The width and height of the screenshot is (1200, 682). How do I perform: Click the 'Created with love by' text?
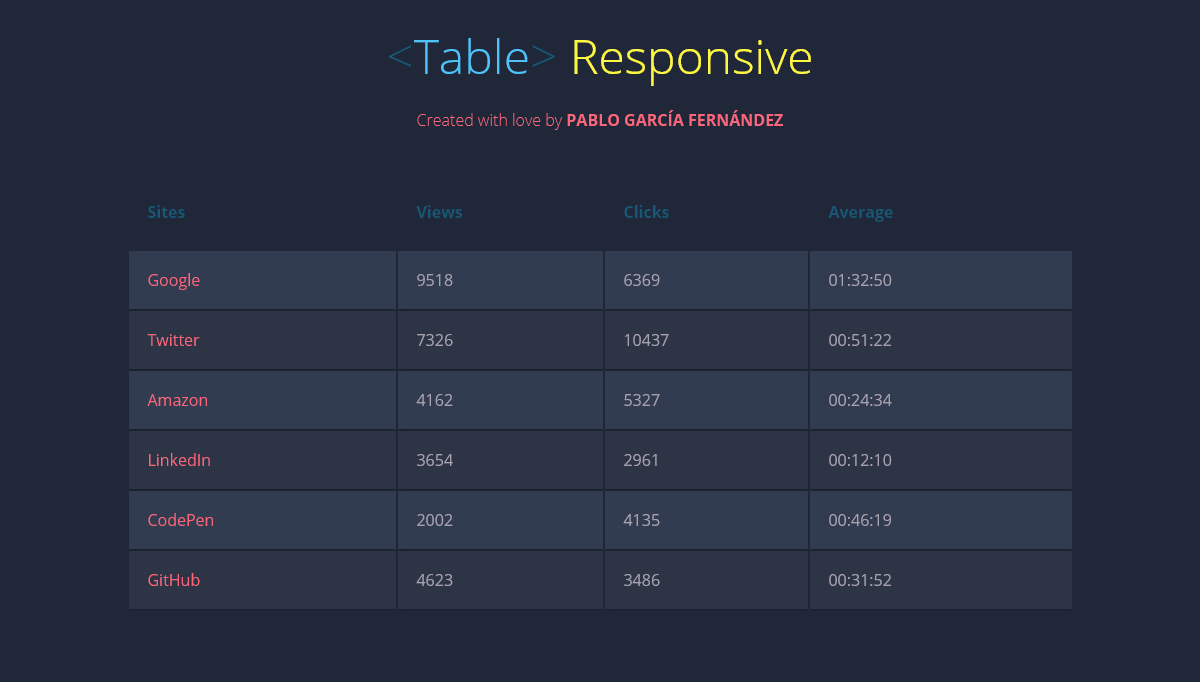[x=489, y=120]
